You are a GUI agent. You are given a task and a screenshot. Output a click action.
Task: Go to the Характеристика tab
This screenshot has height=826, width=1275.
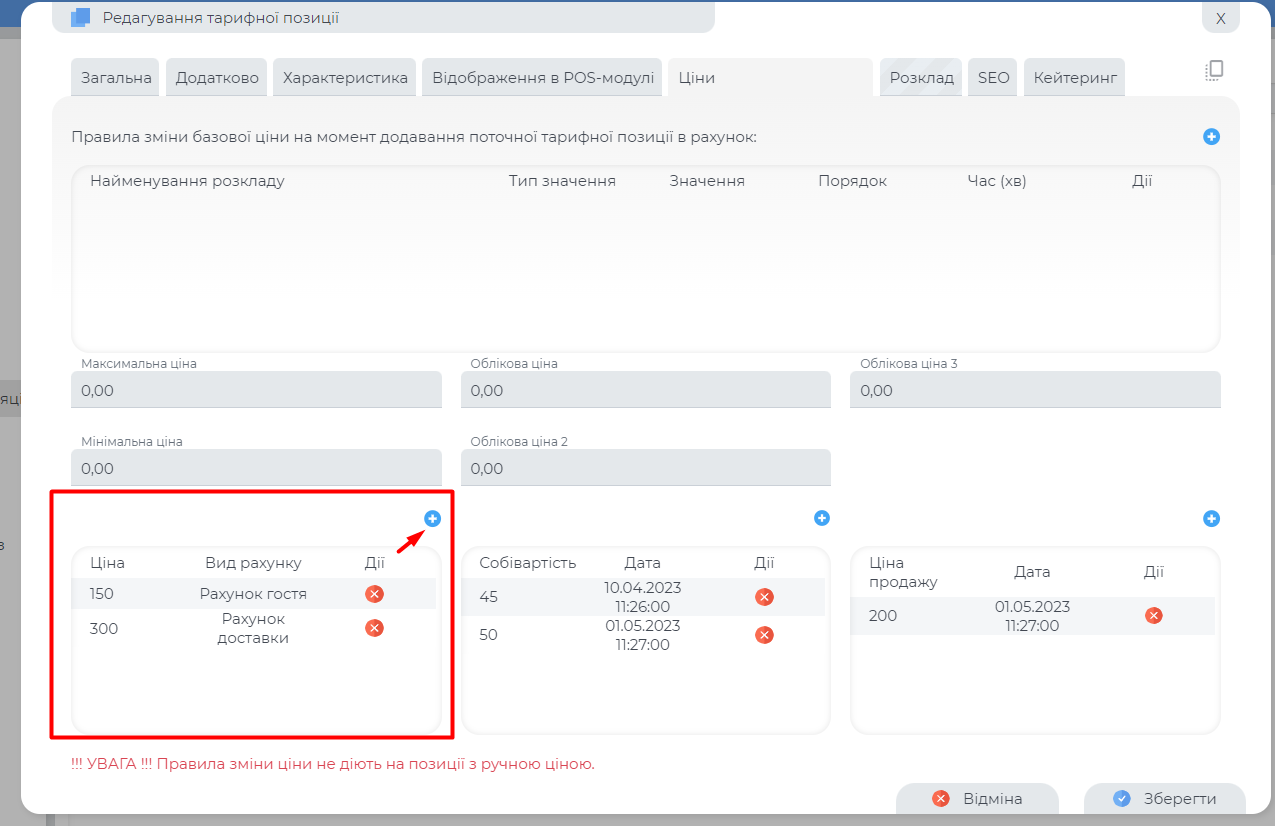click(345, 78)
